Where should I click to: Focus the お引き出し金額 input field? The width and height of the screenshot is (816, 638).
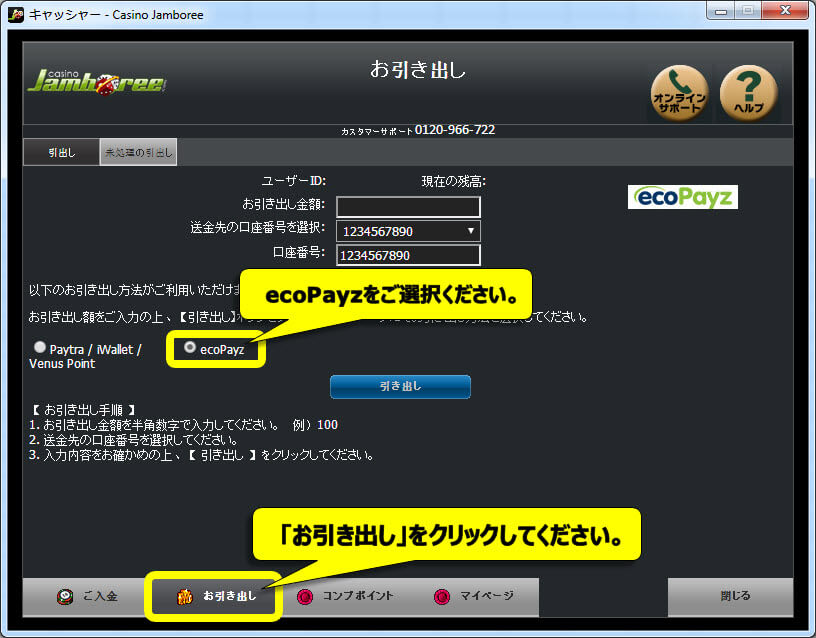[x=408, y=207]
